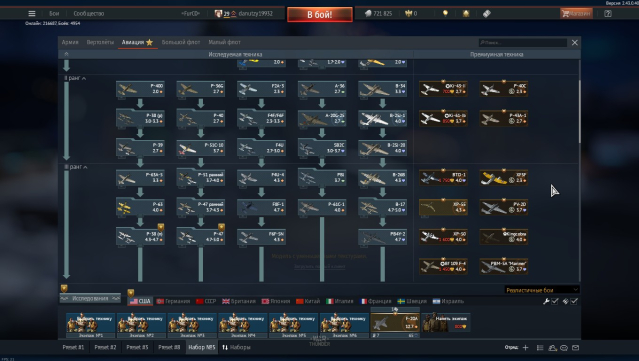Click the red В бой! button

click(320, 15)
